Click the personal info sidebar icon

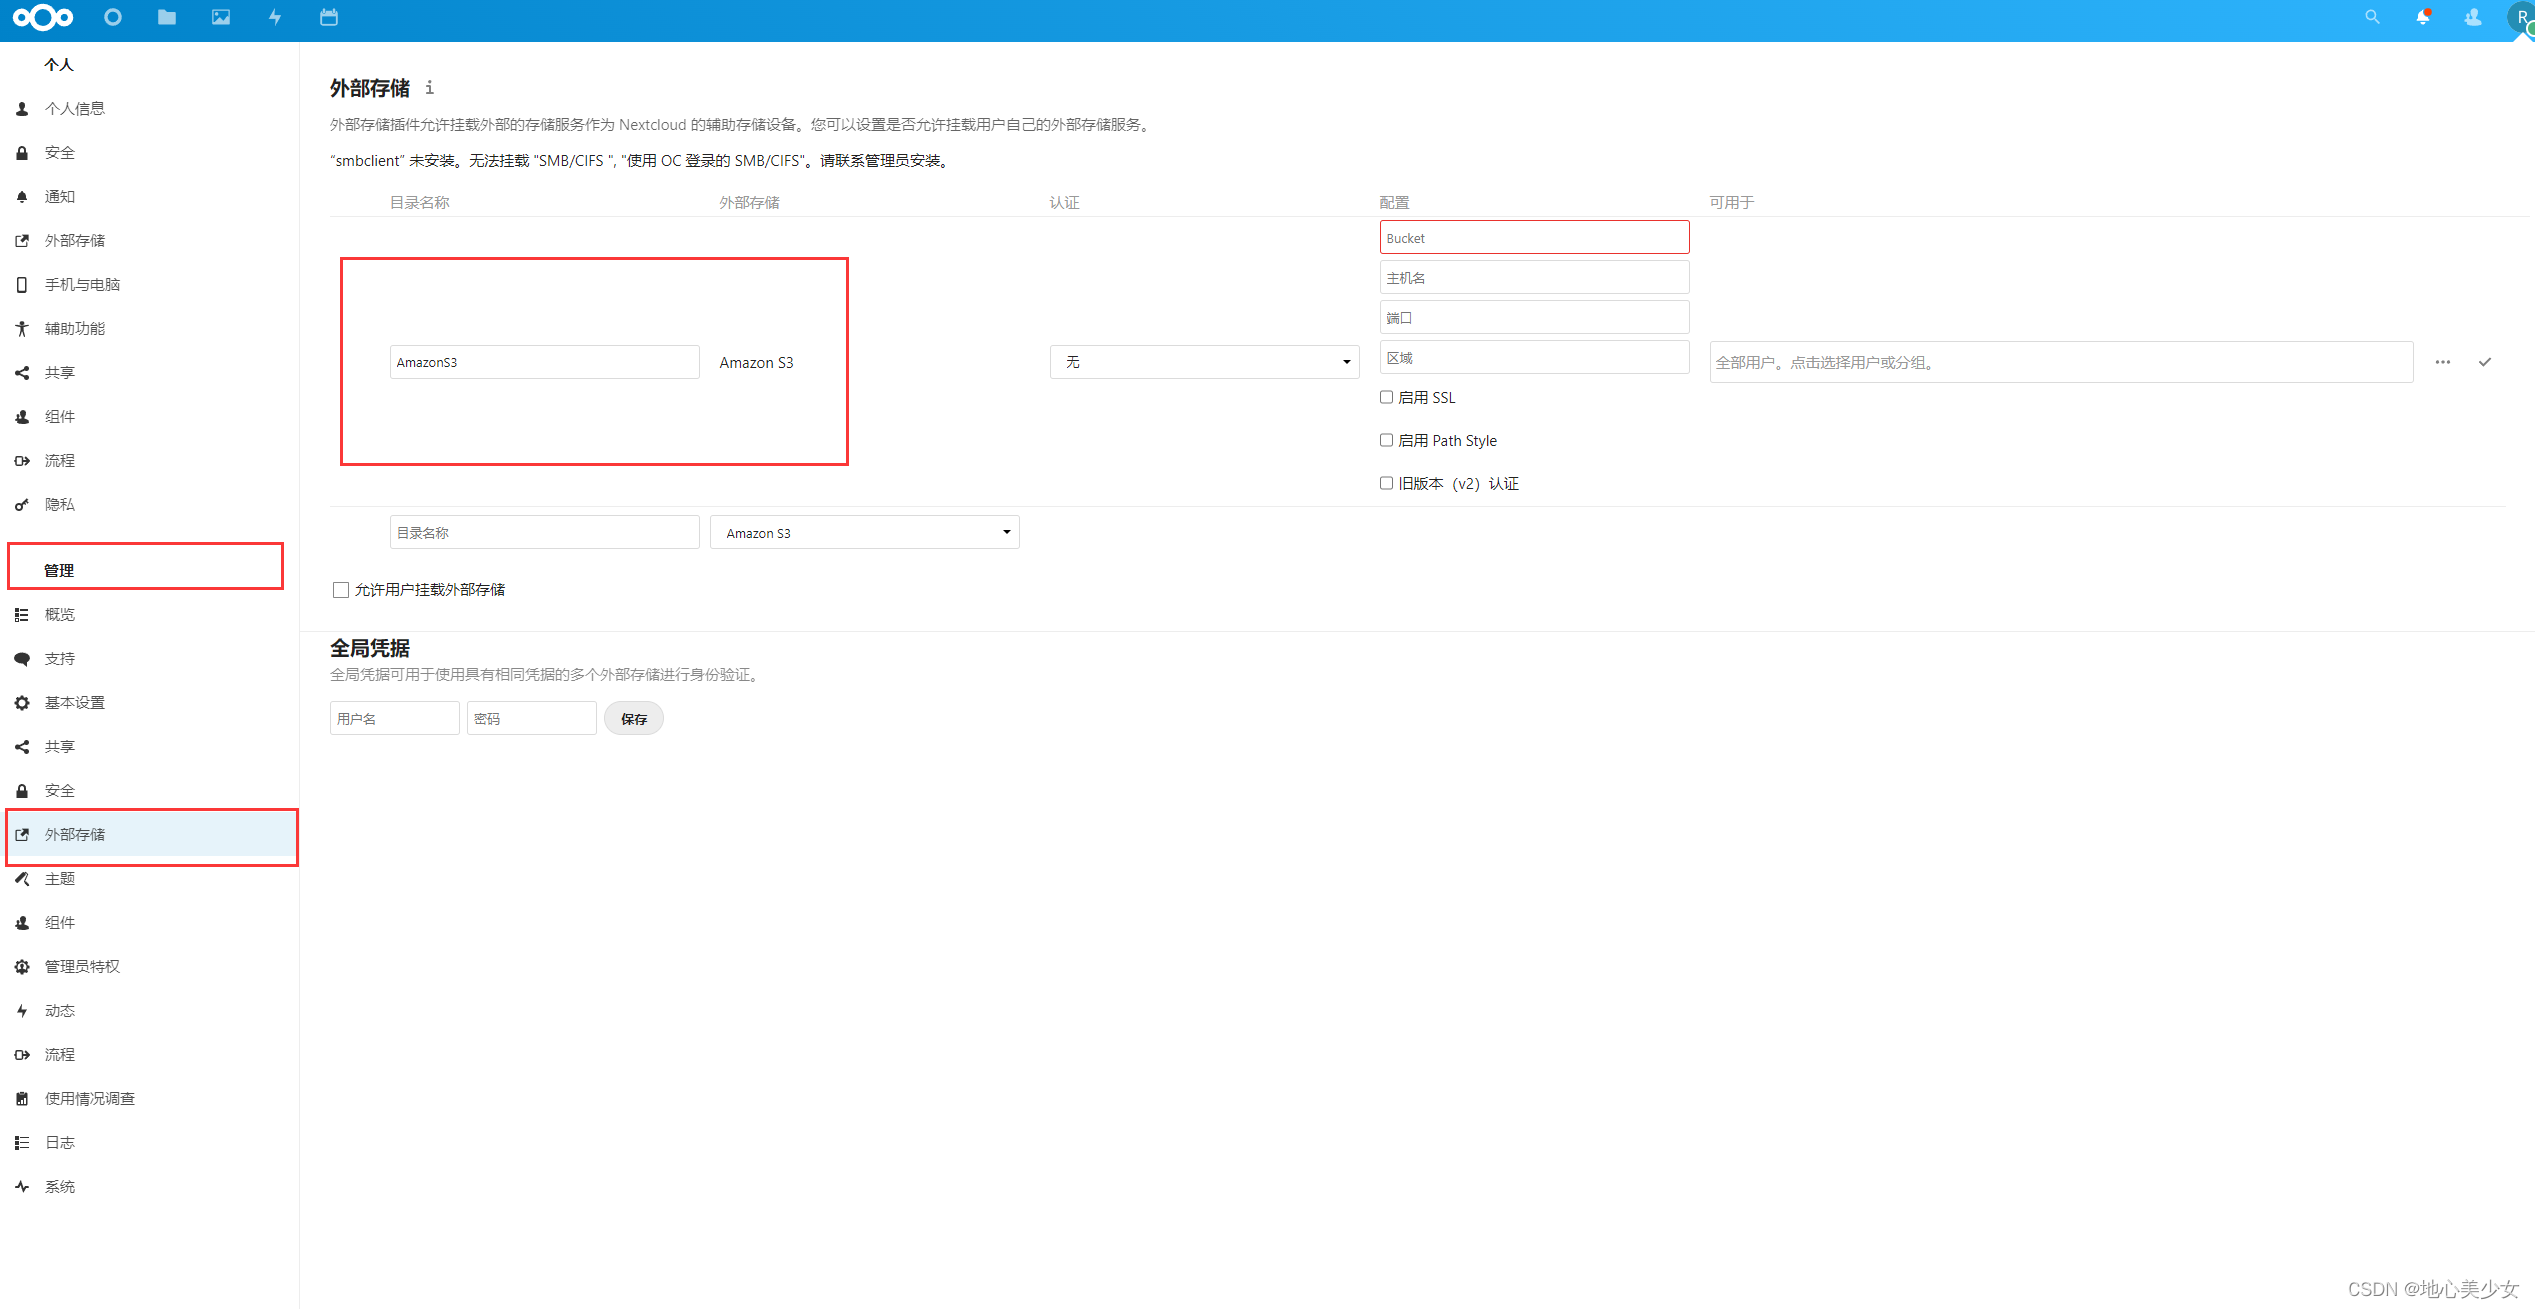click(23, 109)
